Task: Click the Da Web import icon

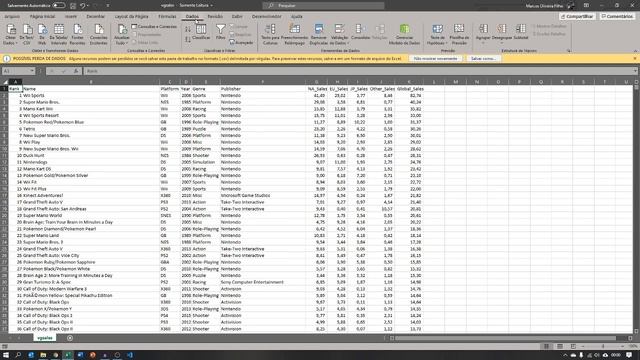Action: (x=42, y=35)
